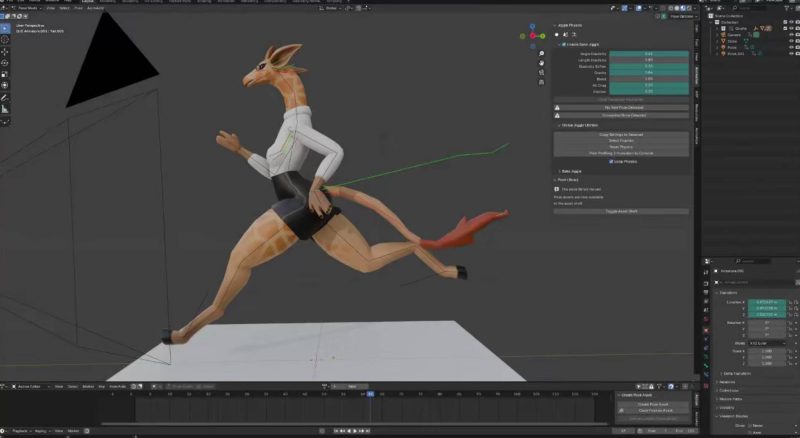Click the Toggle Asset Shelf button
The image size is (800, 438).
(621, 211)
